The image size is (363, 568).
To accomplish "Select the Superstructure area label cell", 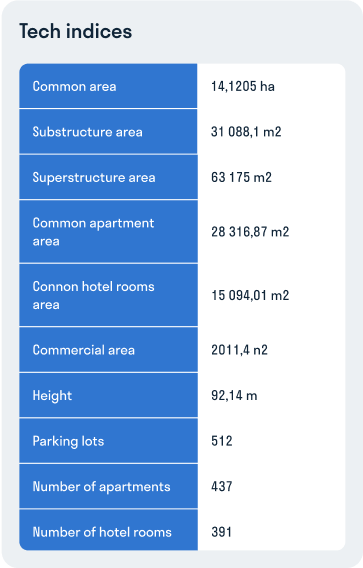I will click(108, 177).
